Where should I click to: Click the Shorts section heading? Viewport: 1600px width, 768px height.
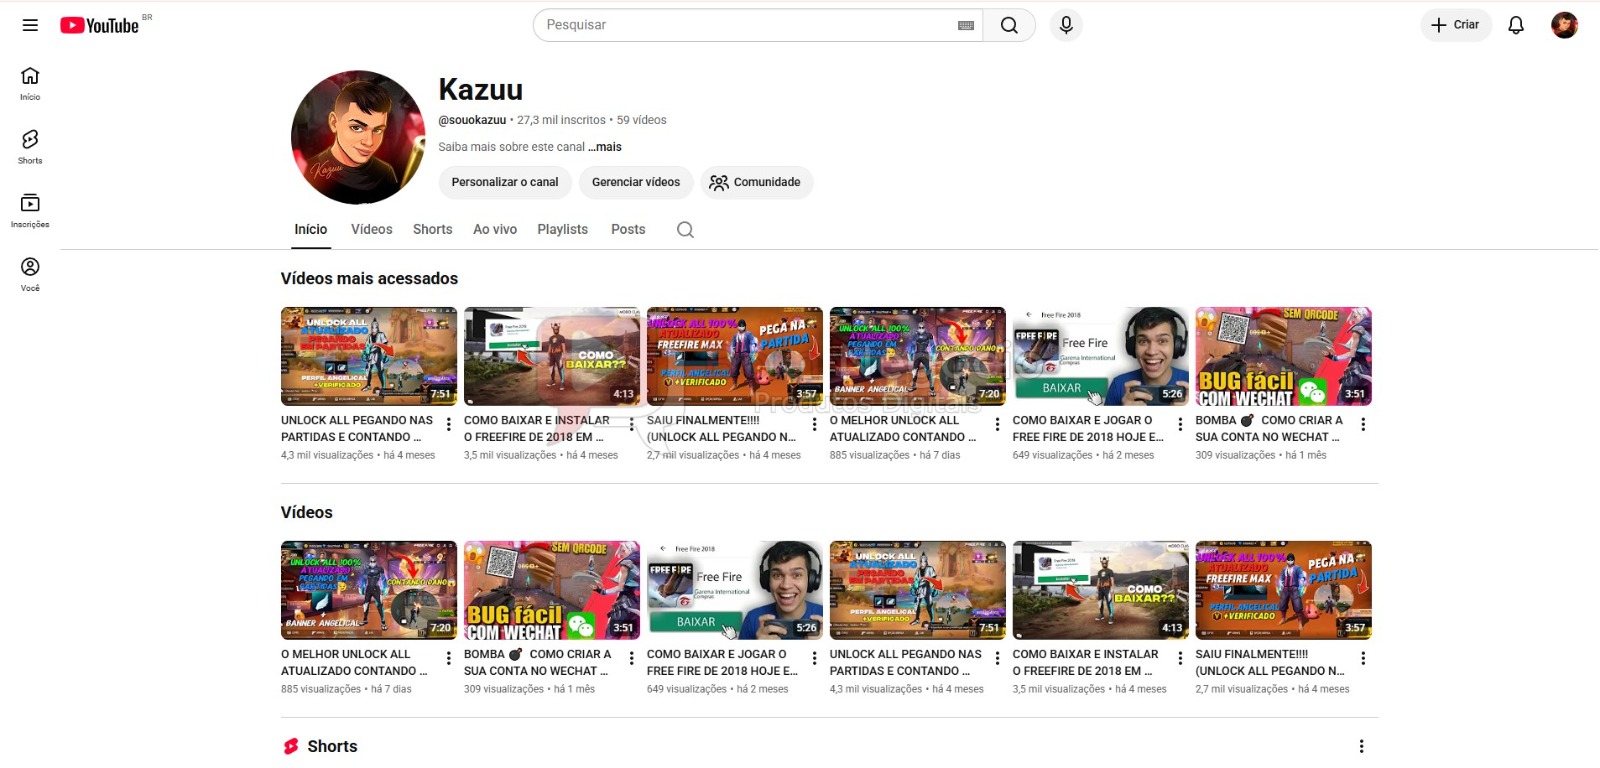click(x=332, y=746)
